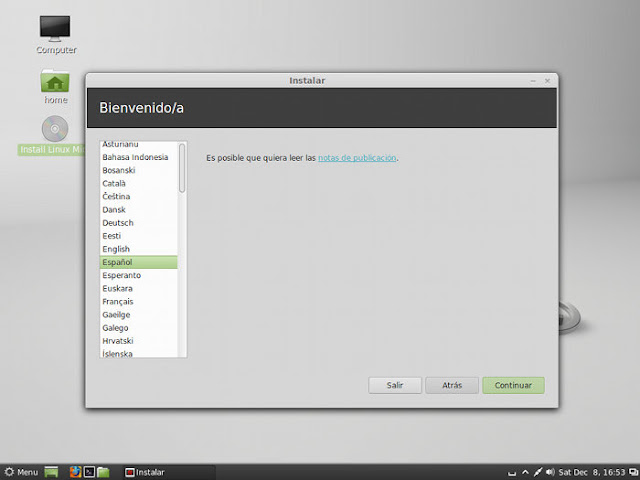Click the Atrás button
The height and width of the screenshot is (480, 640).
click(452, 385)
